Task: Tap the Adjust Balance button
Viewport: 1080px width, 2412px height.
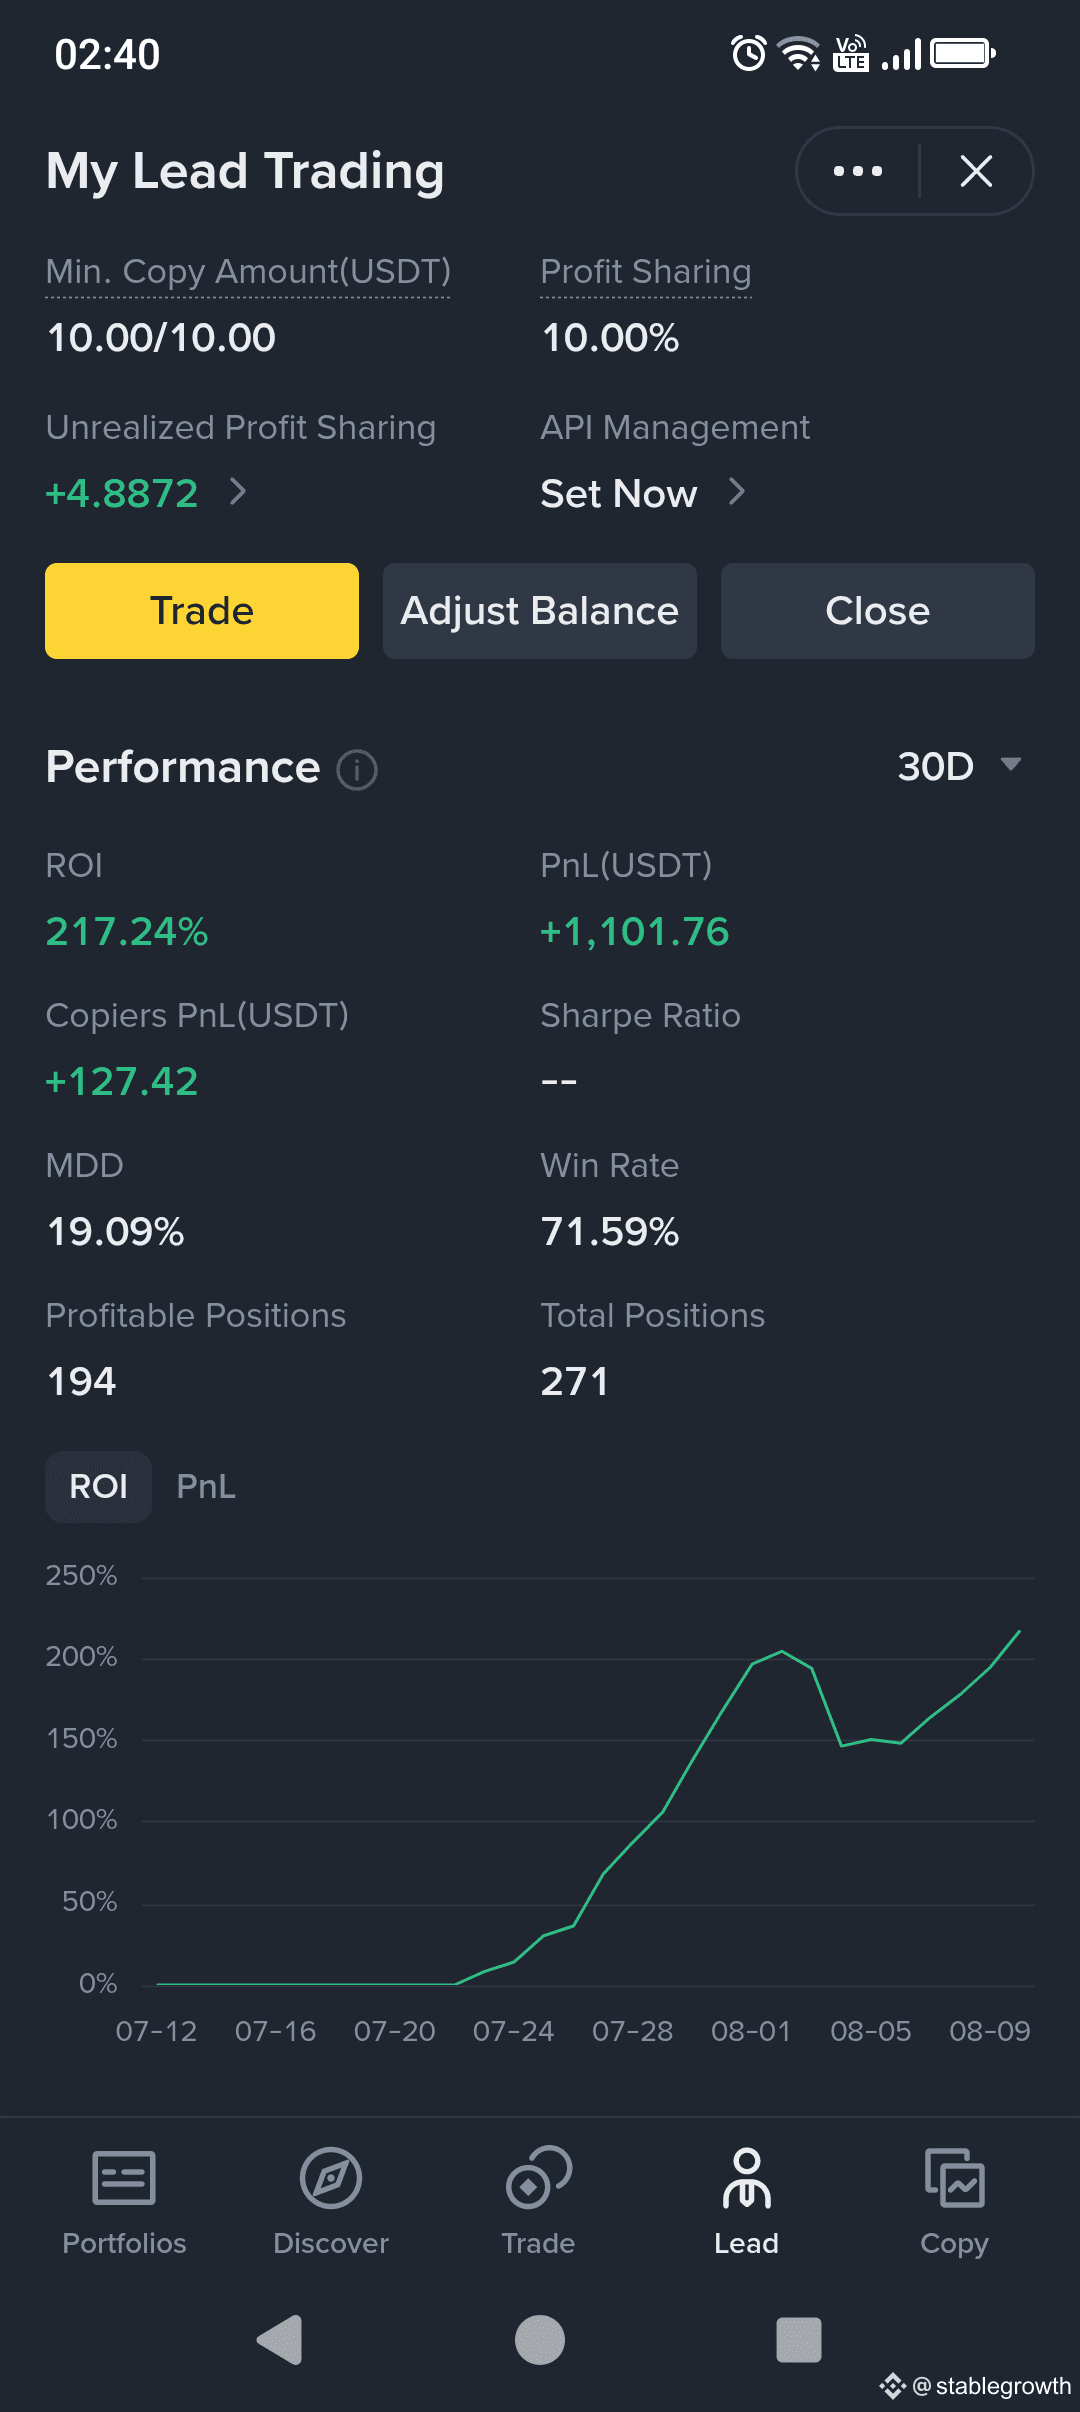Action: point(540,611)
